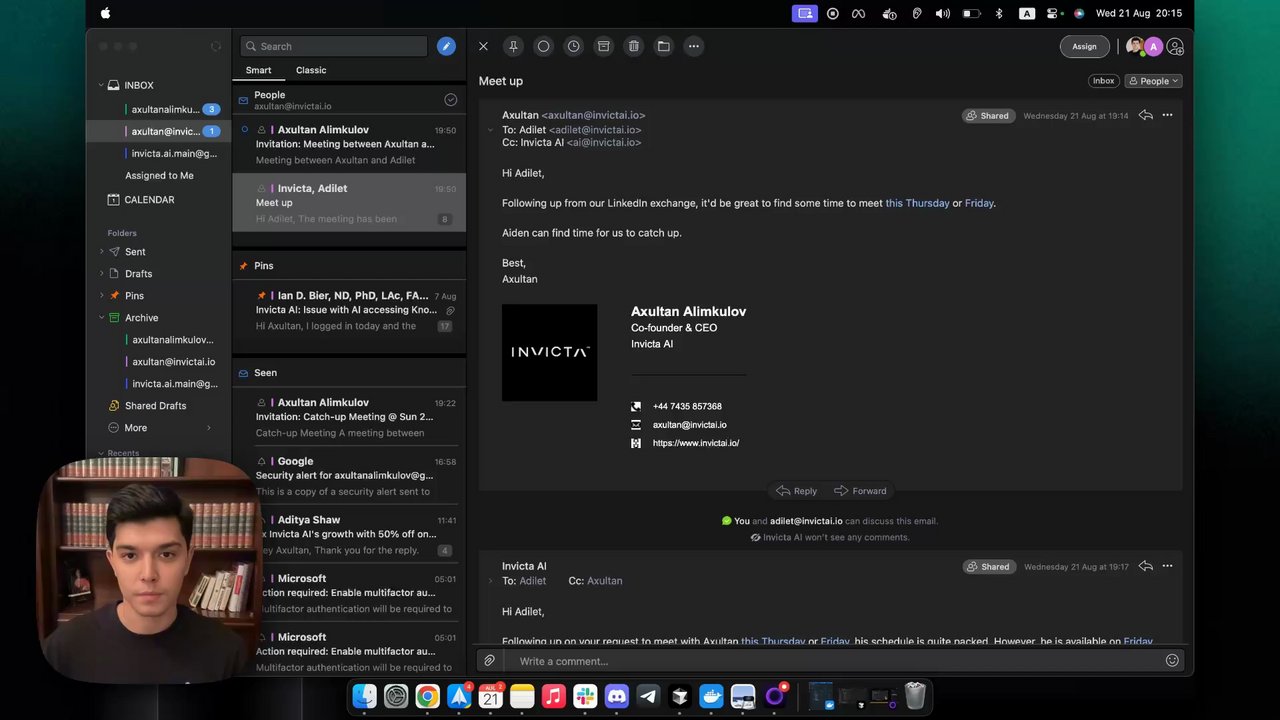1280x720 pixels.
Task: Open Finder from the Dock
Action: 365,696
